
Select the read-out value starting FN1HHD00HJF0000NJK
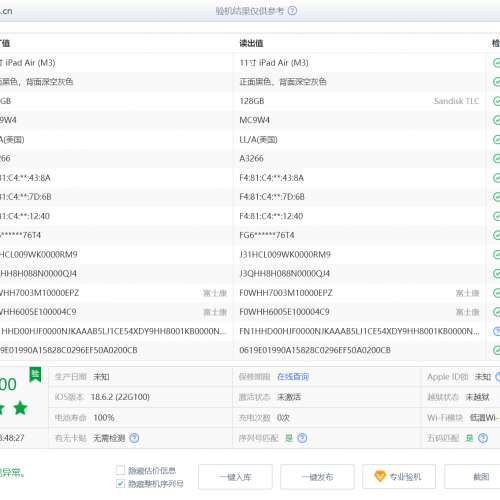(x=359, y=331)
